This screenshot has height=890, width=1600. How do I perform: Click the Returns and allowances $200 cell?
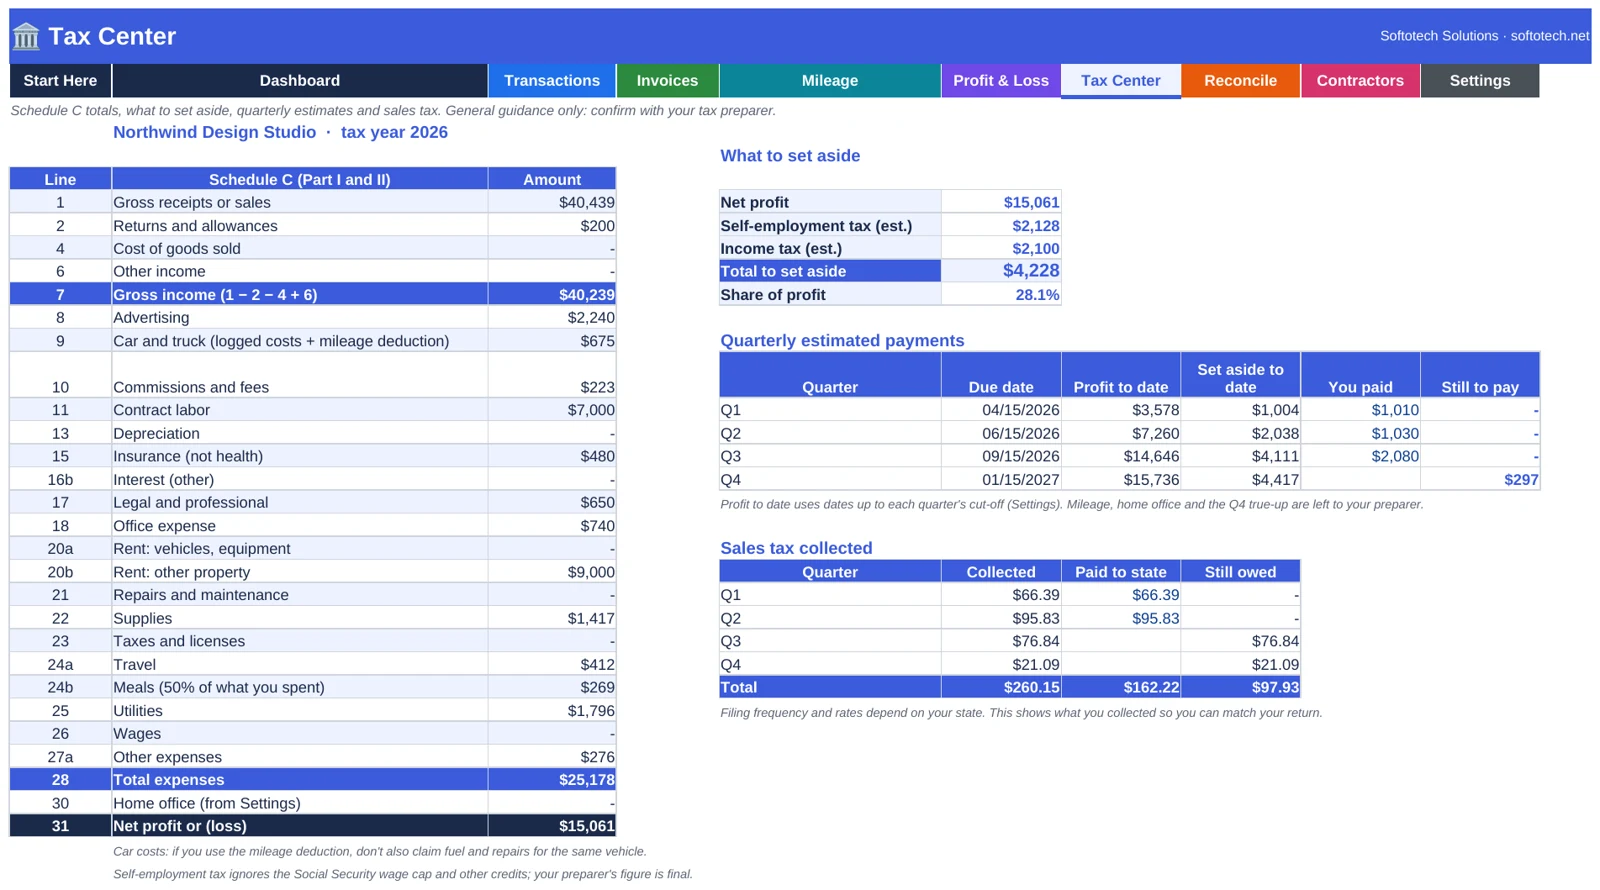(x=552, y=226)
